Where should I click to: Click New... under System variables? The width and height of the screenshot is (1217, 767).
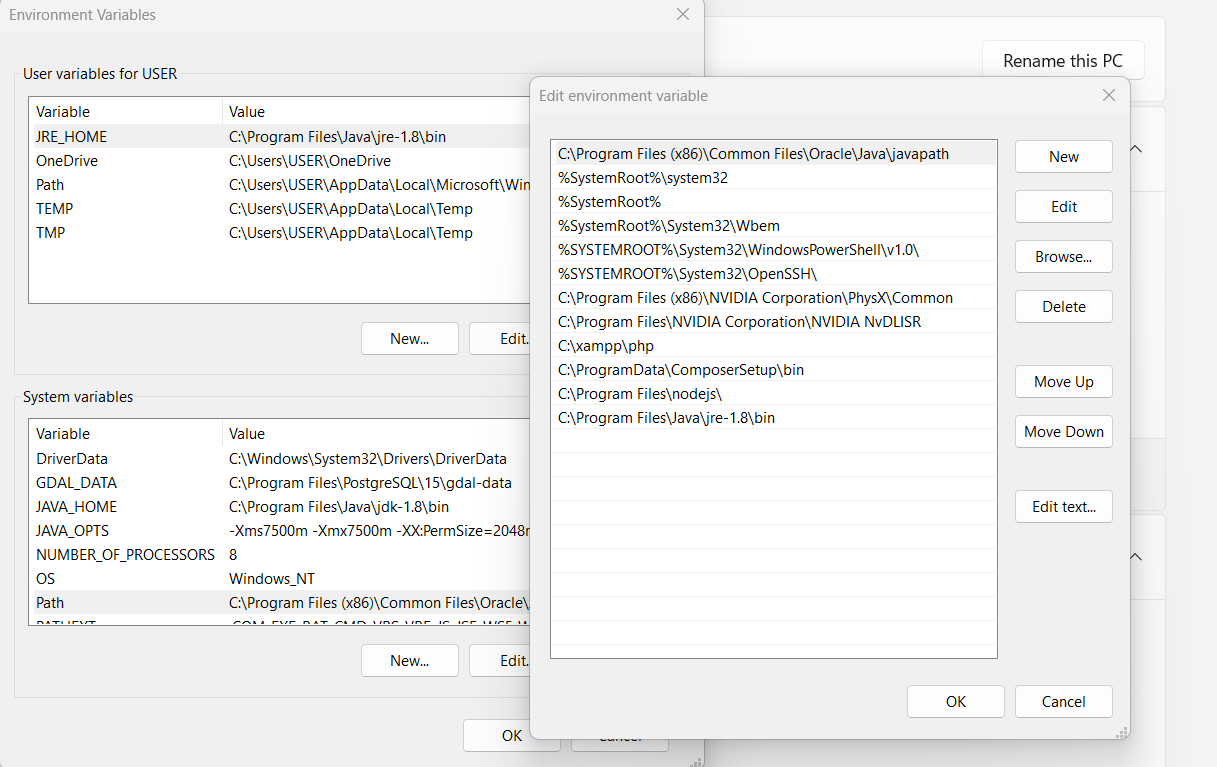(x=409, y=661)
